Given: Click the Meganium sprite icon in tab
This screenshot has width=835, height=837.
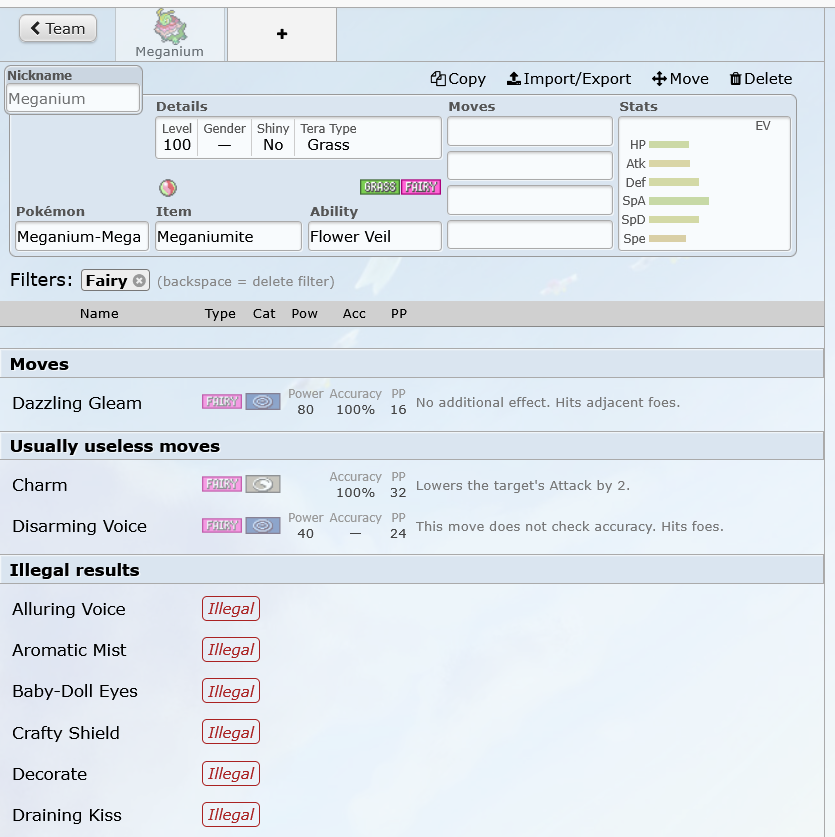Looking at the screenshot, I should [170, 26].
